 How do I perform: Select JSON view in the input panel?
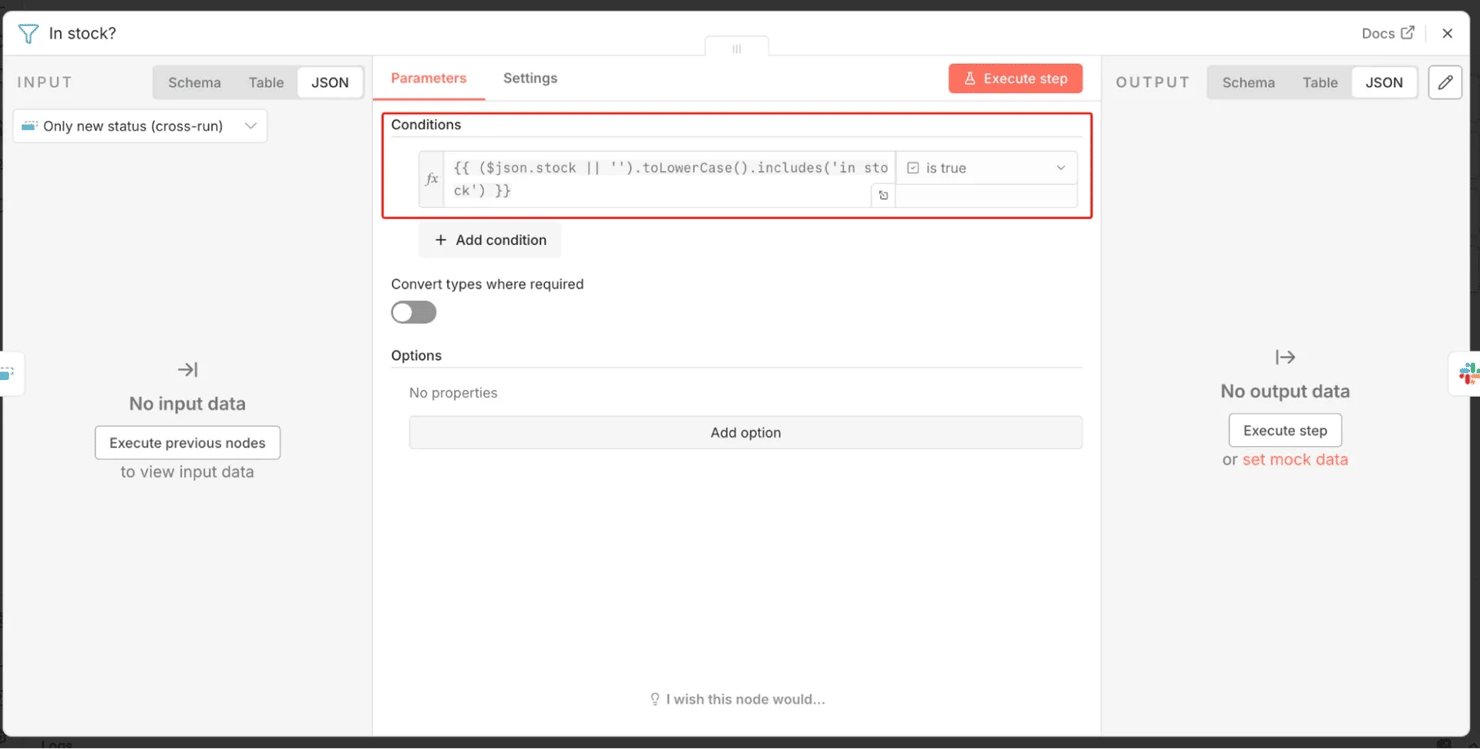click(330, 82)
